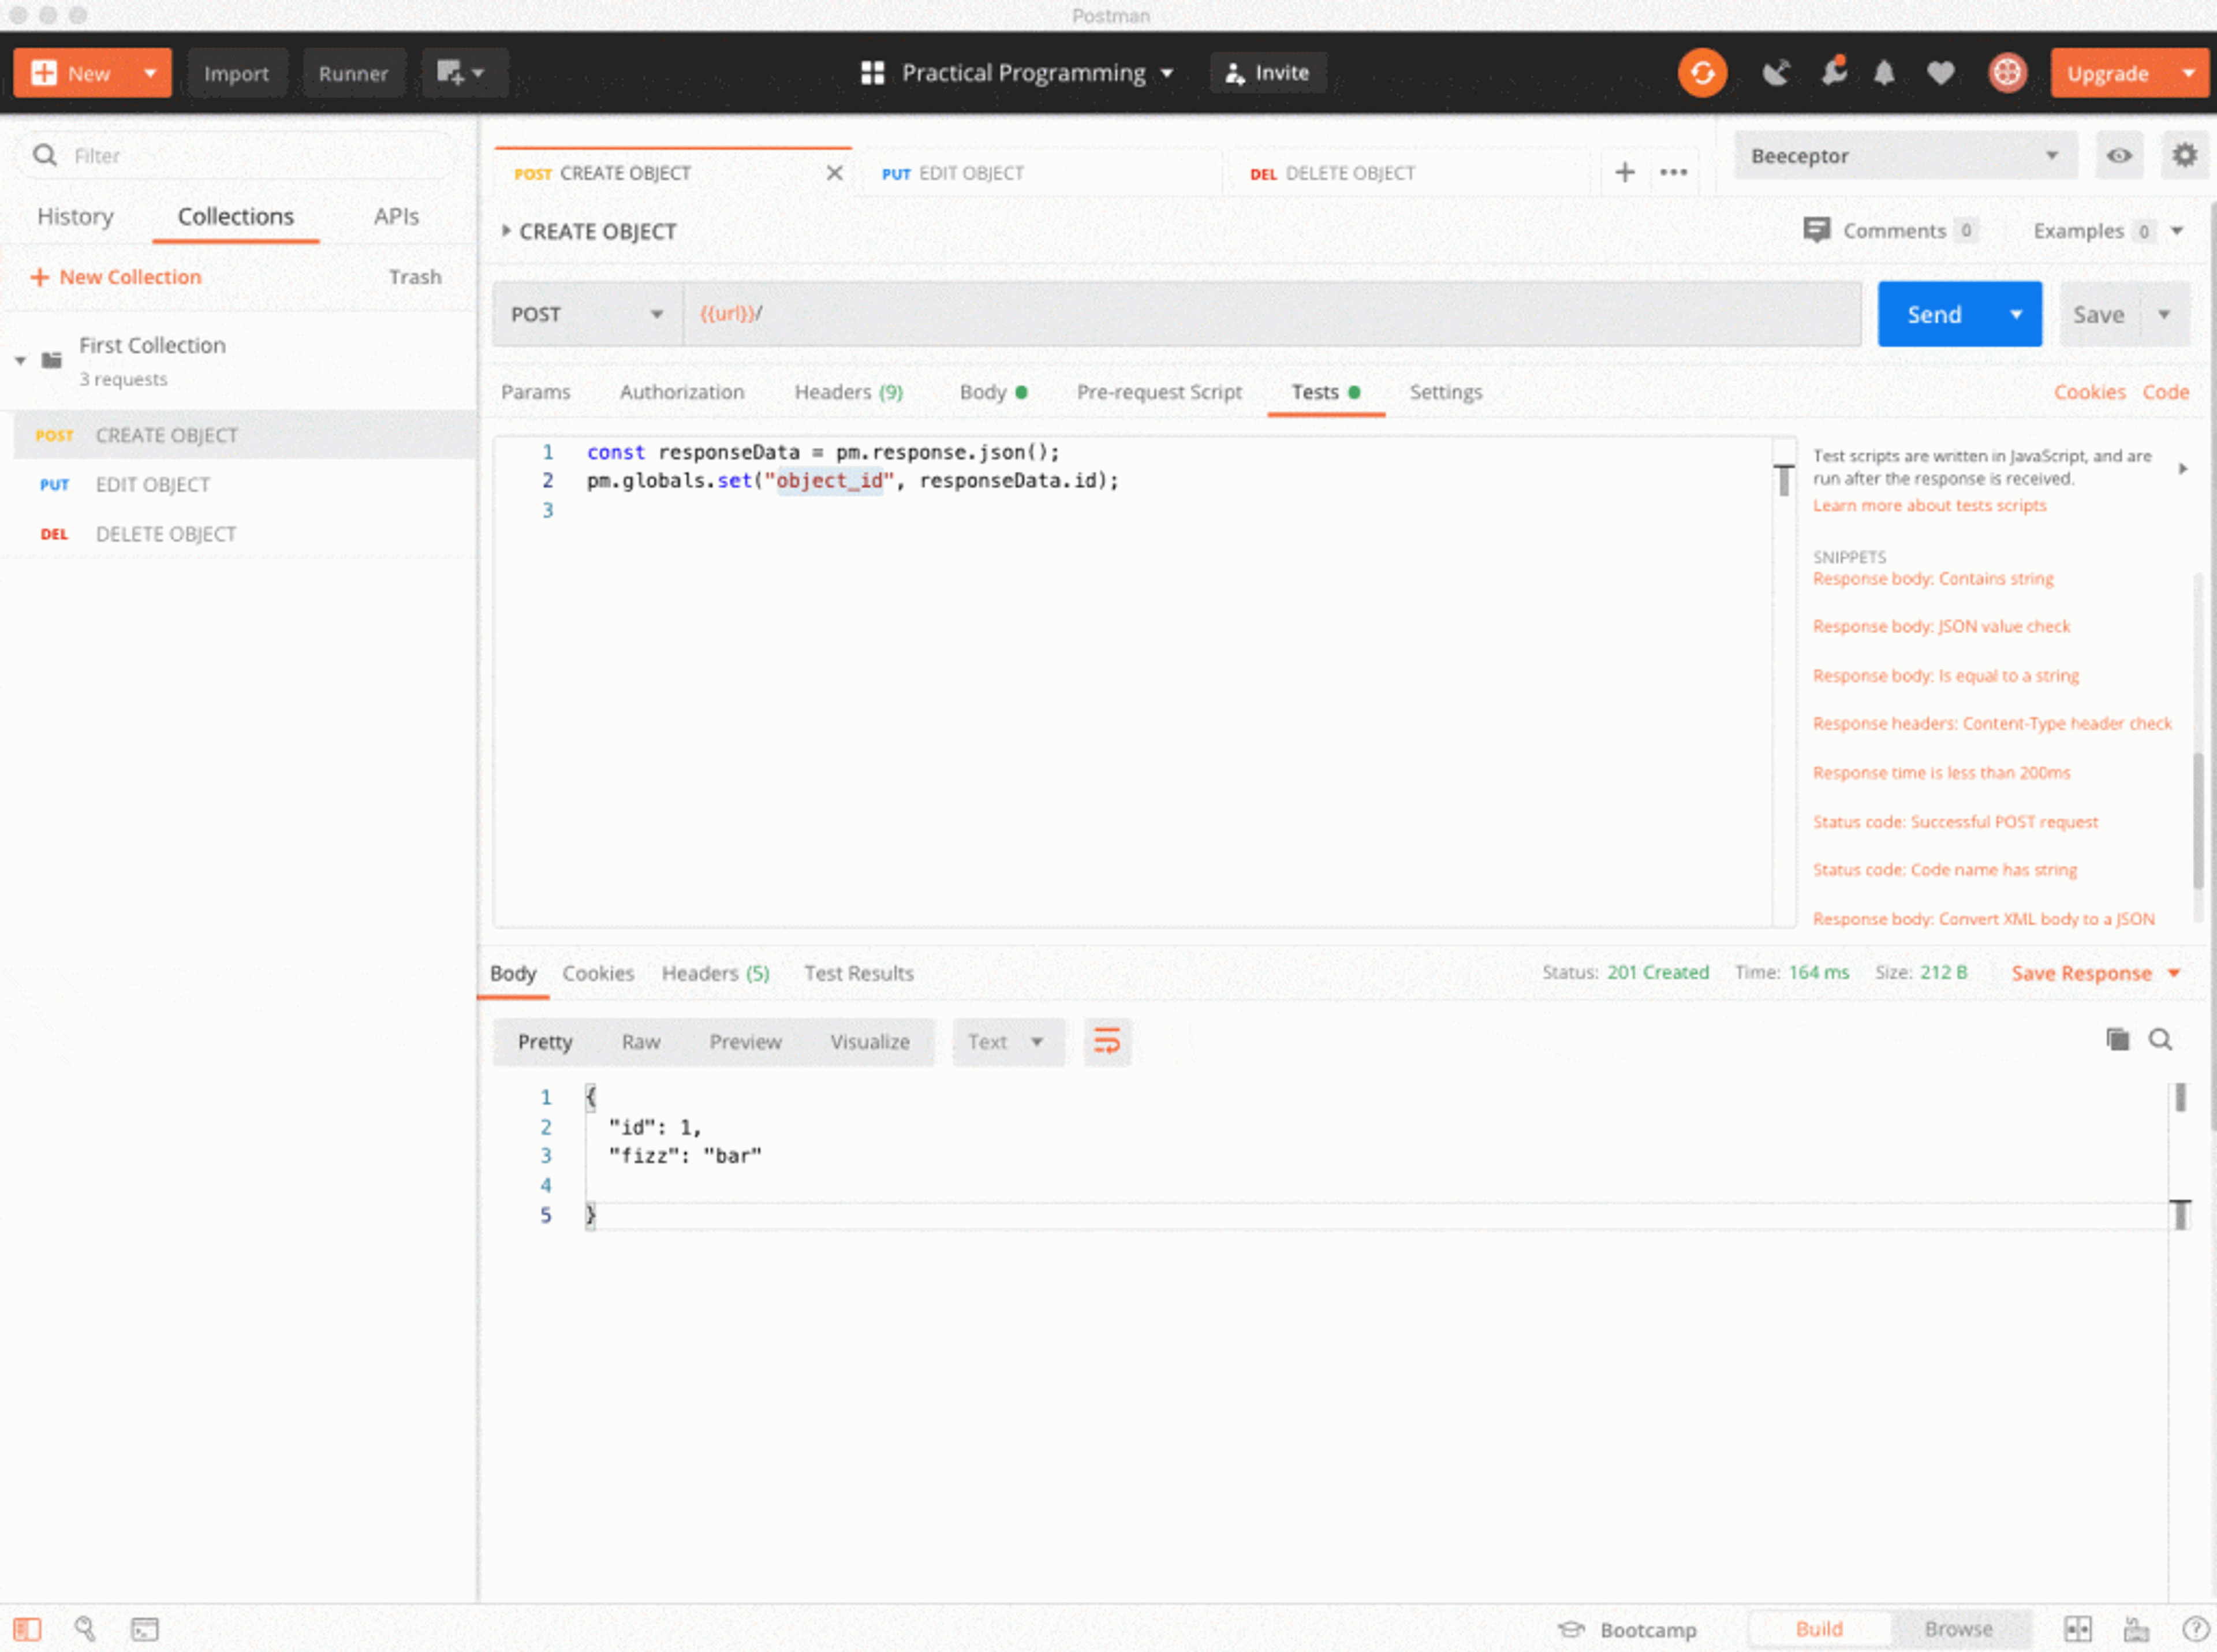The height and width of the screenshot is (1652, 2217).
Task: Open tab options three-dots menu
Action: coord(1674,172)
